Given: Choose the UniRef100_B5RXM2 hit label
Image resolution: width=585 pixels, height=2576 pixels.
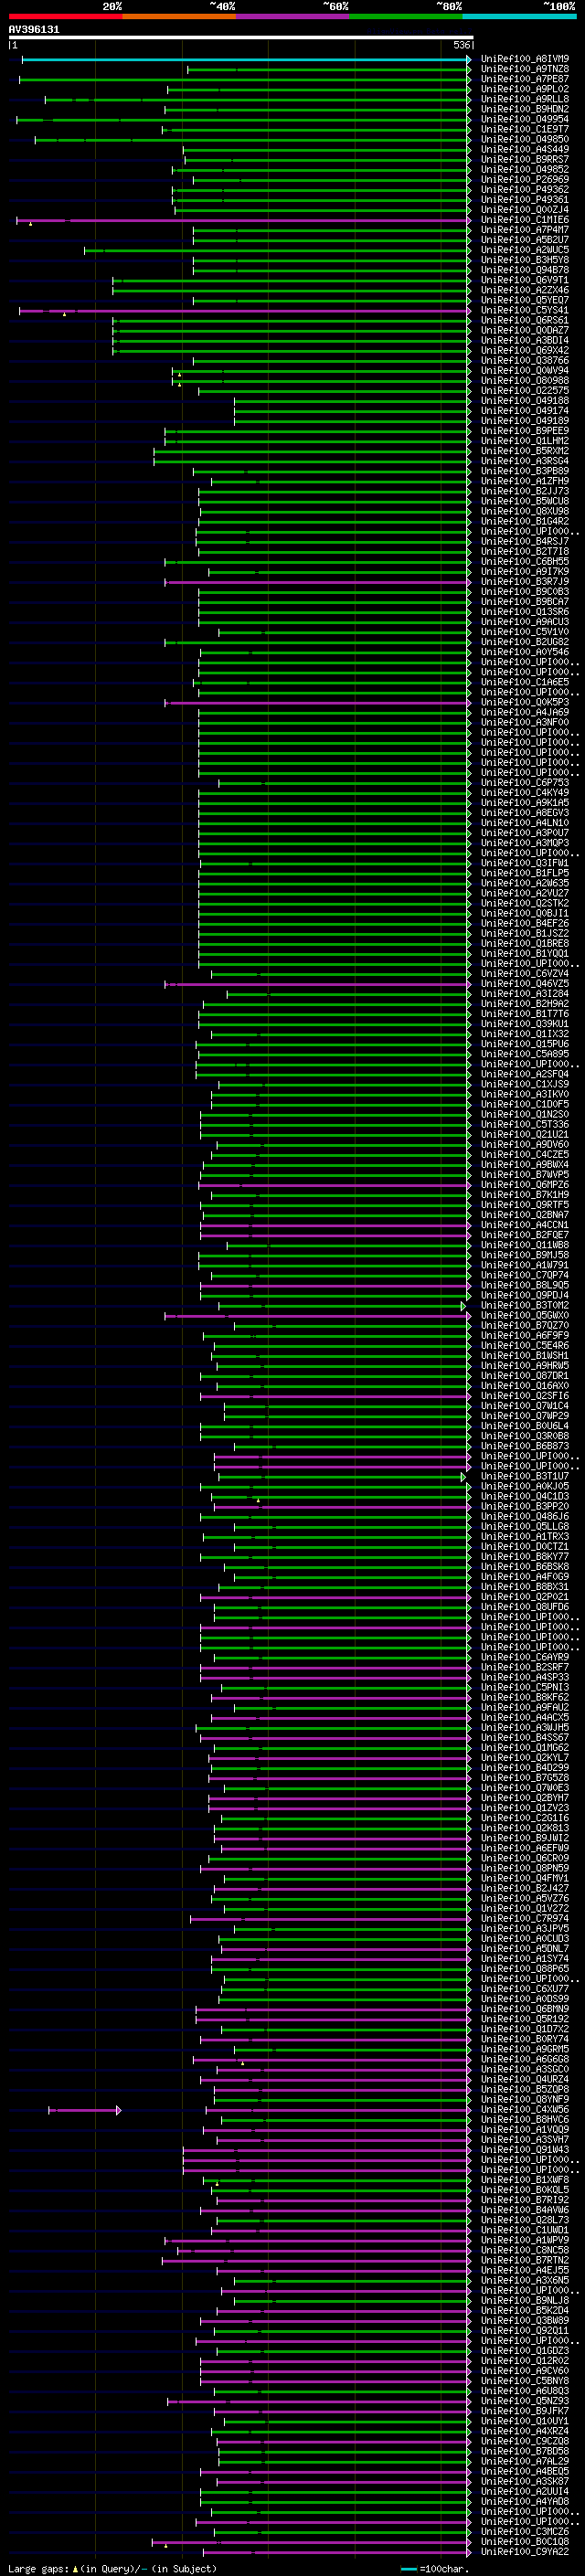Looking at the screenshot, I should (x=524, y=451).
